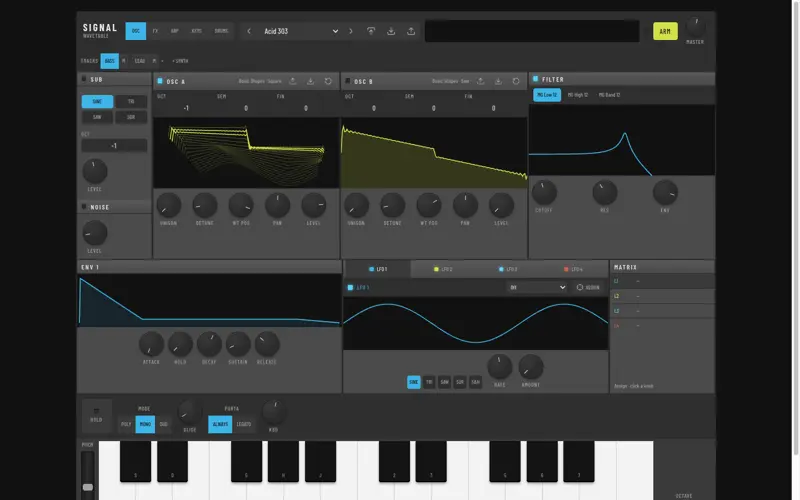Click the OSC A UNISON knob
Viewport: 800px width, 500px height.
coord(168,206)
